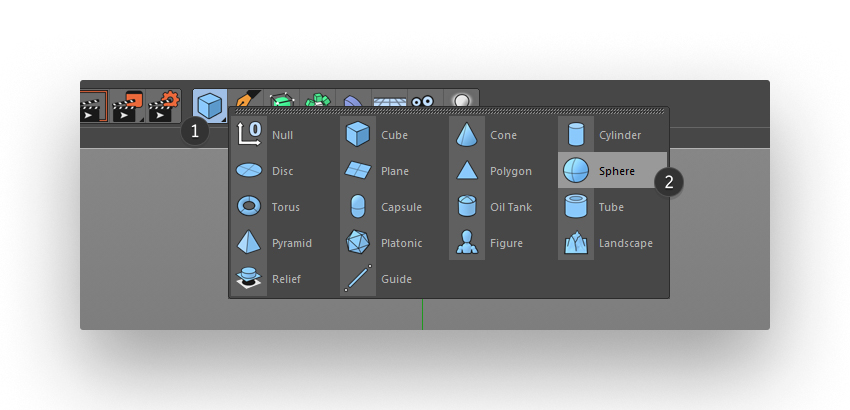Click the Cube primitive icon in palette
The height and width of the screenshot is (410, 850).
click(358, 134)
